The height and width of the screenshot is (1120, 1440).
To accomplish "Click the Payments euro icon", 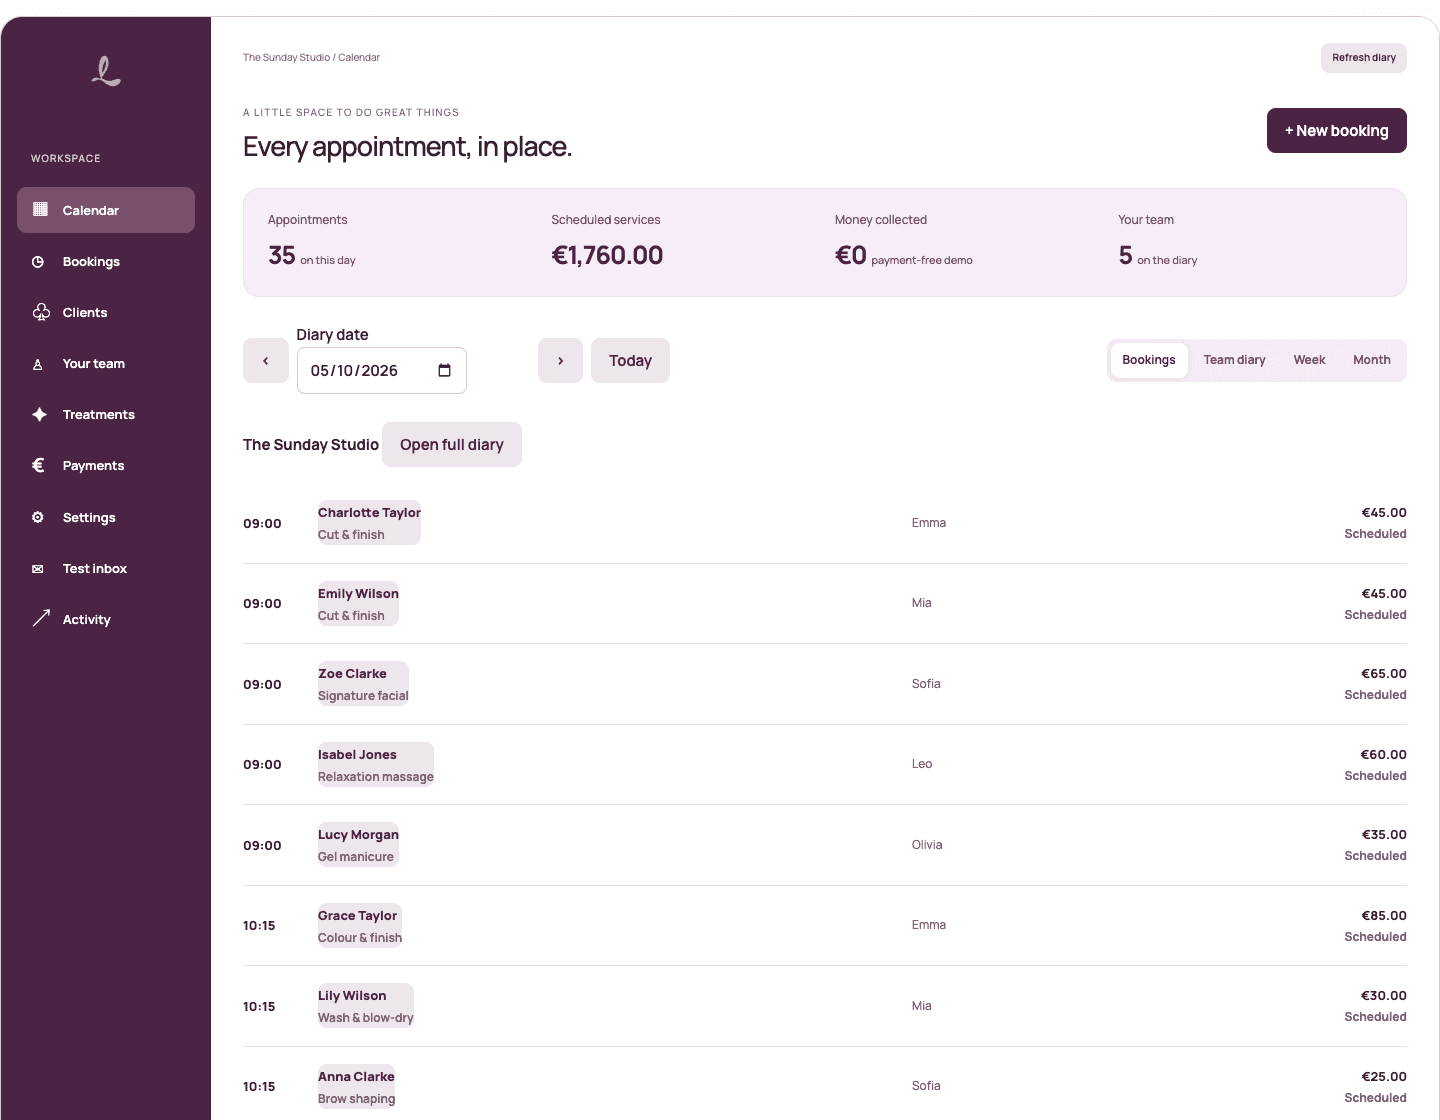I will (38, 465).
